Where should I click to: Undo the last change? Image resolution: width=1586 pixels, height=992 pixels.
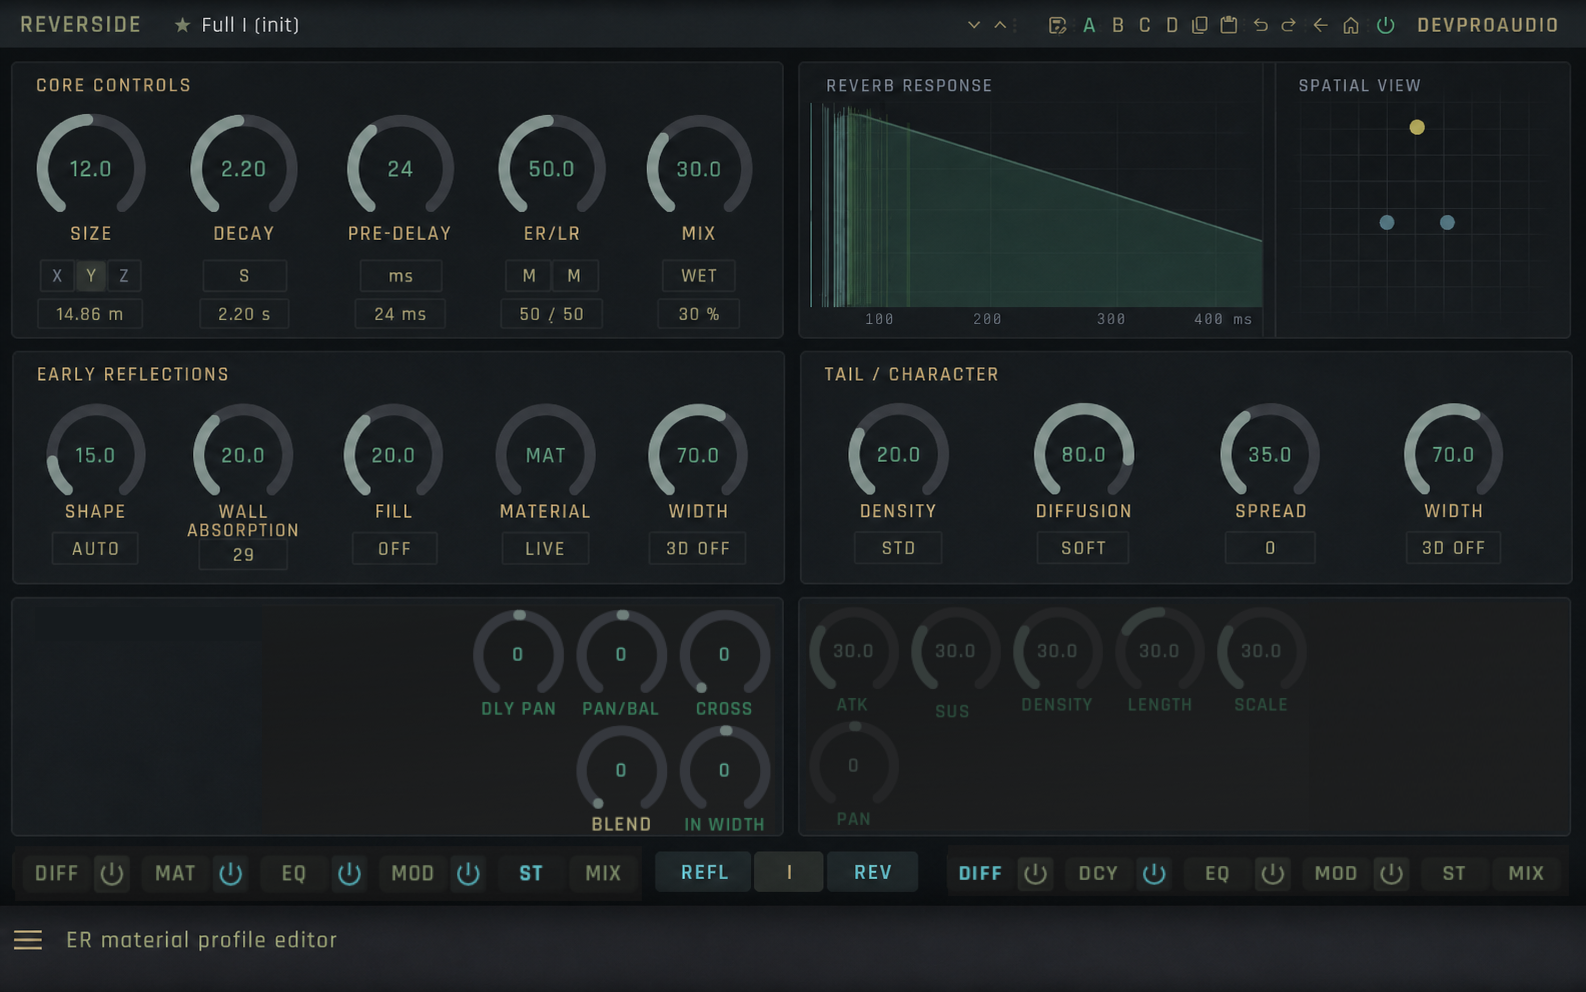[x=1260, y=25]
